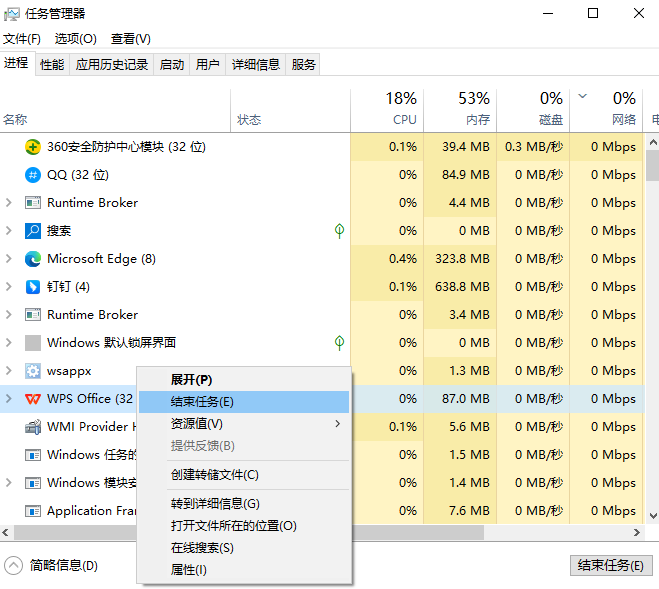The width and height of the screenshot is (659, 589).
Task: Switch to the 性能 tab
Action: [x=52, y=65]
